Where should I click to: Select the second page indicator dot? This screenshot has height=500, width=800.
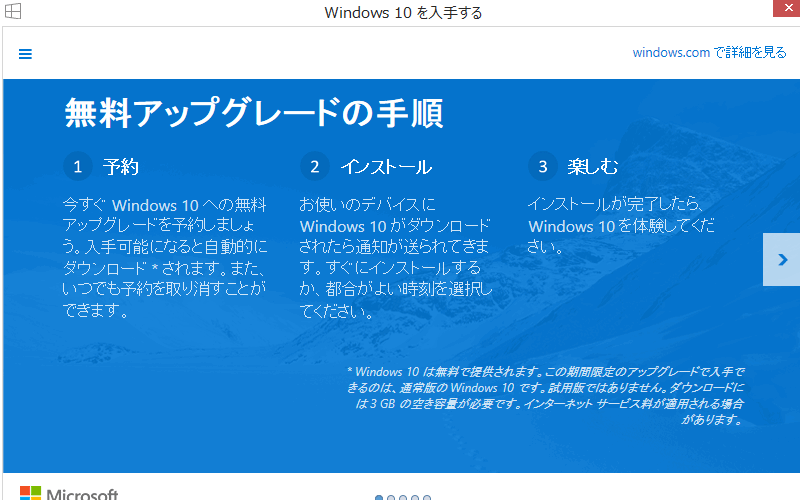(391, 497)
